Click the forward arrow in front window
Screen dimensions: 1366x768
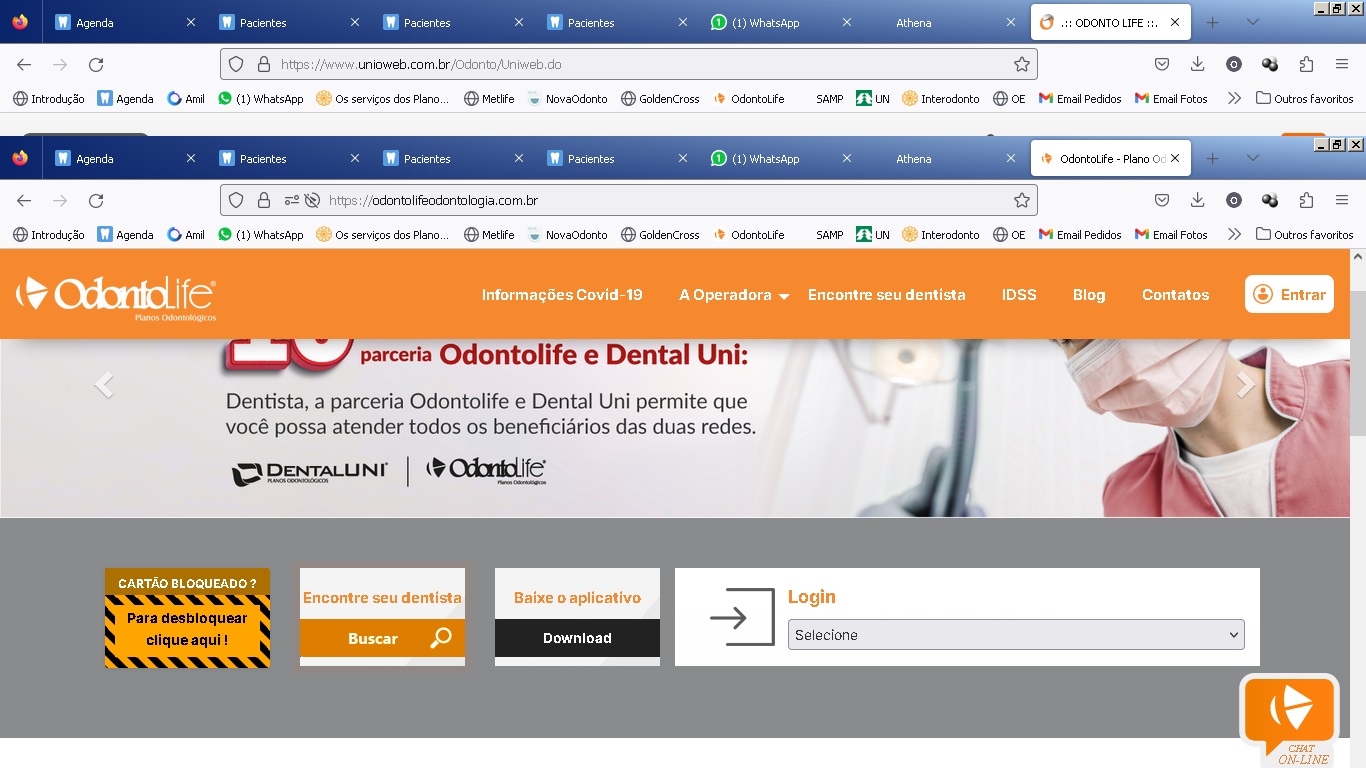pos(60,200)
